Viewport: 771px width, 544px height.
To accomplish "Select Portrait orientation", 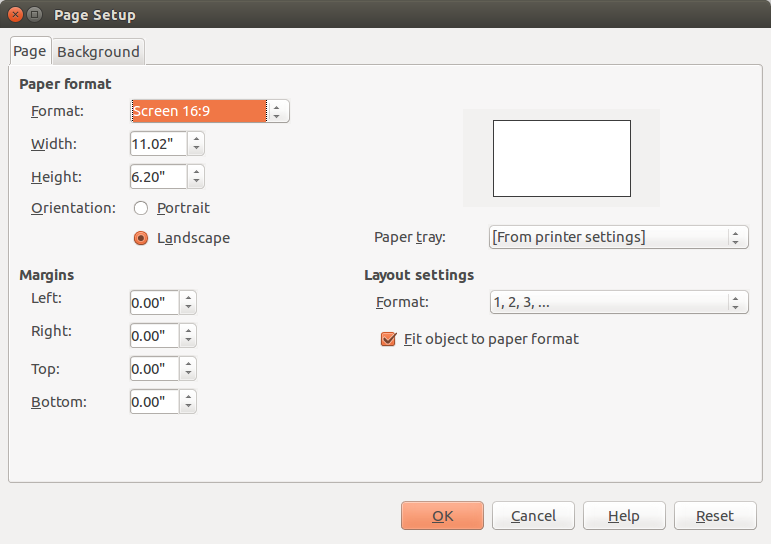I will click(x=141, y=208).
